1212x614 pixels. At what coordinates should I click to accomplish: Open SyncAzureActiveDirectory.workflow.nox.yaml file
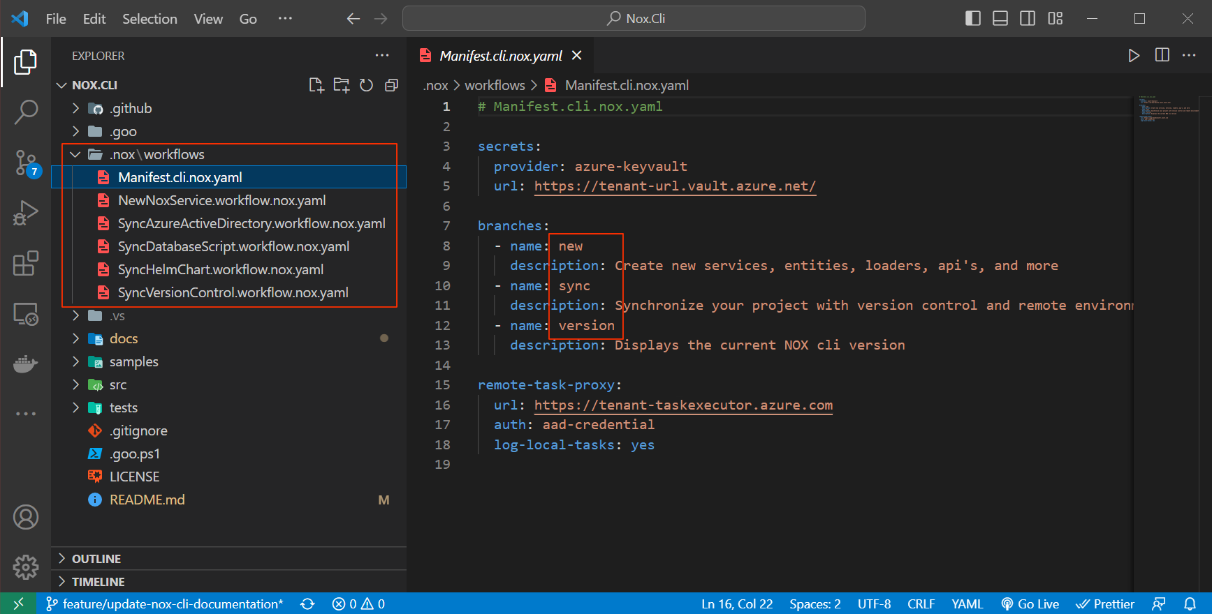229,223
